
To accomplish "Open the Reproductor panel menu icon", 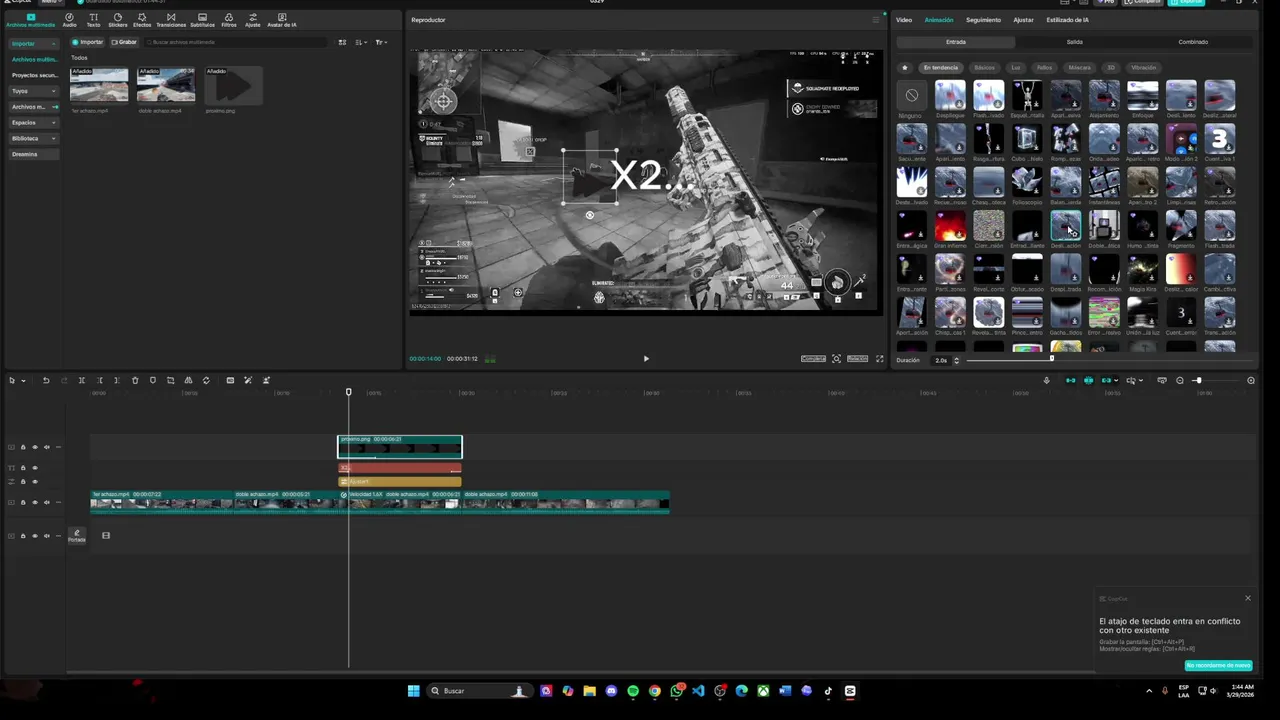I will coord(876,20).
